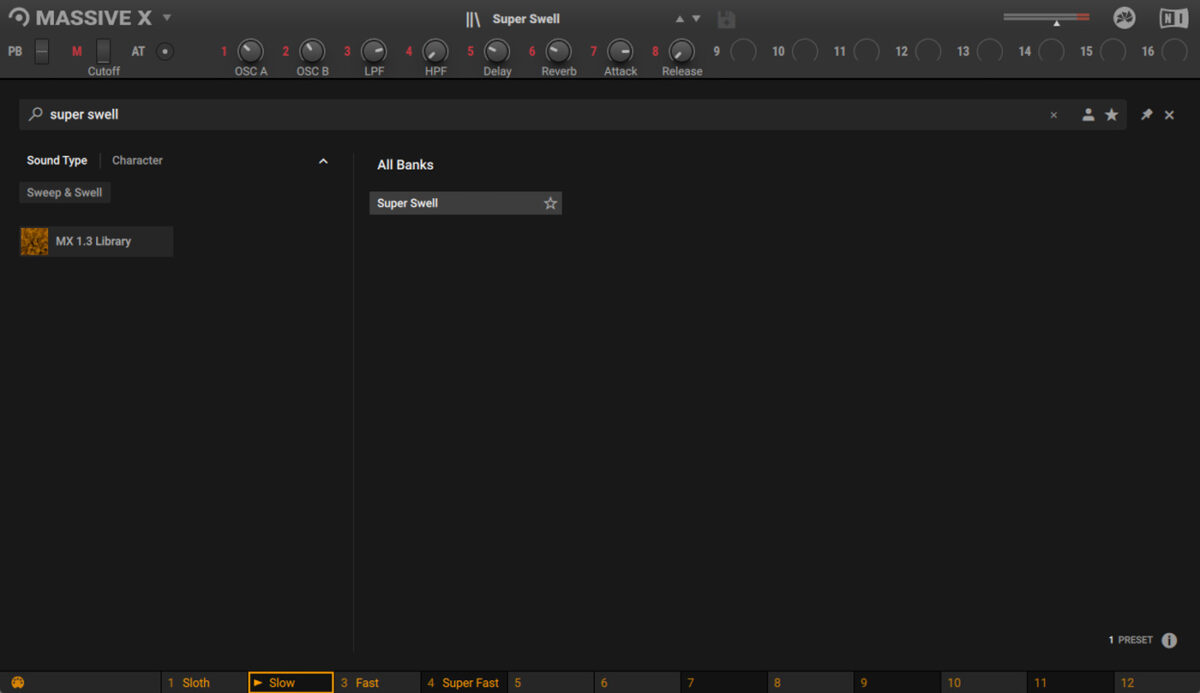Click the Reverb macro knob
Image resolution: width=1200 pixels, height=693 pixels.
pos(559,51)
